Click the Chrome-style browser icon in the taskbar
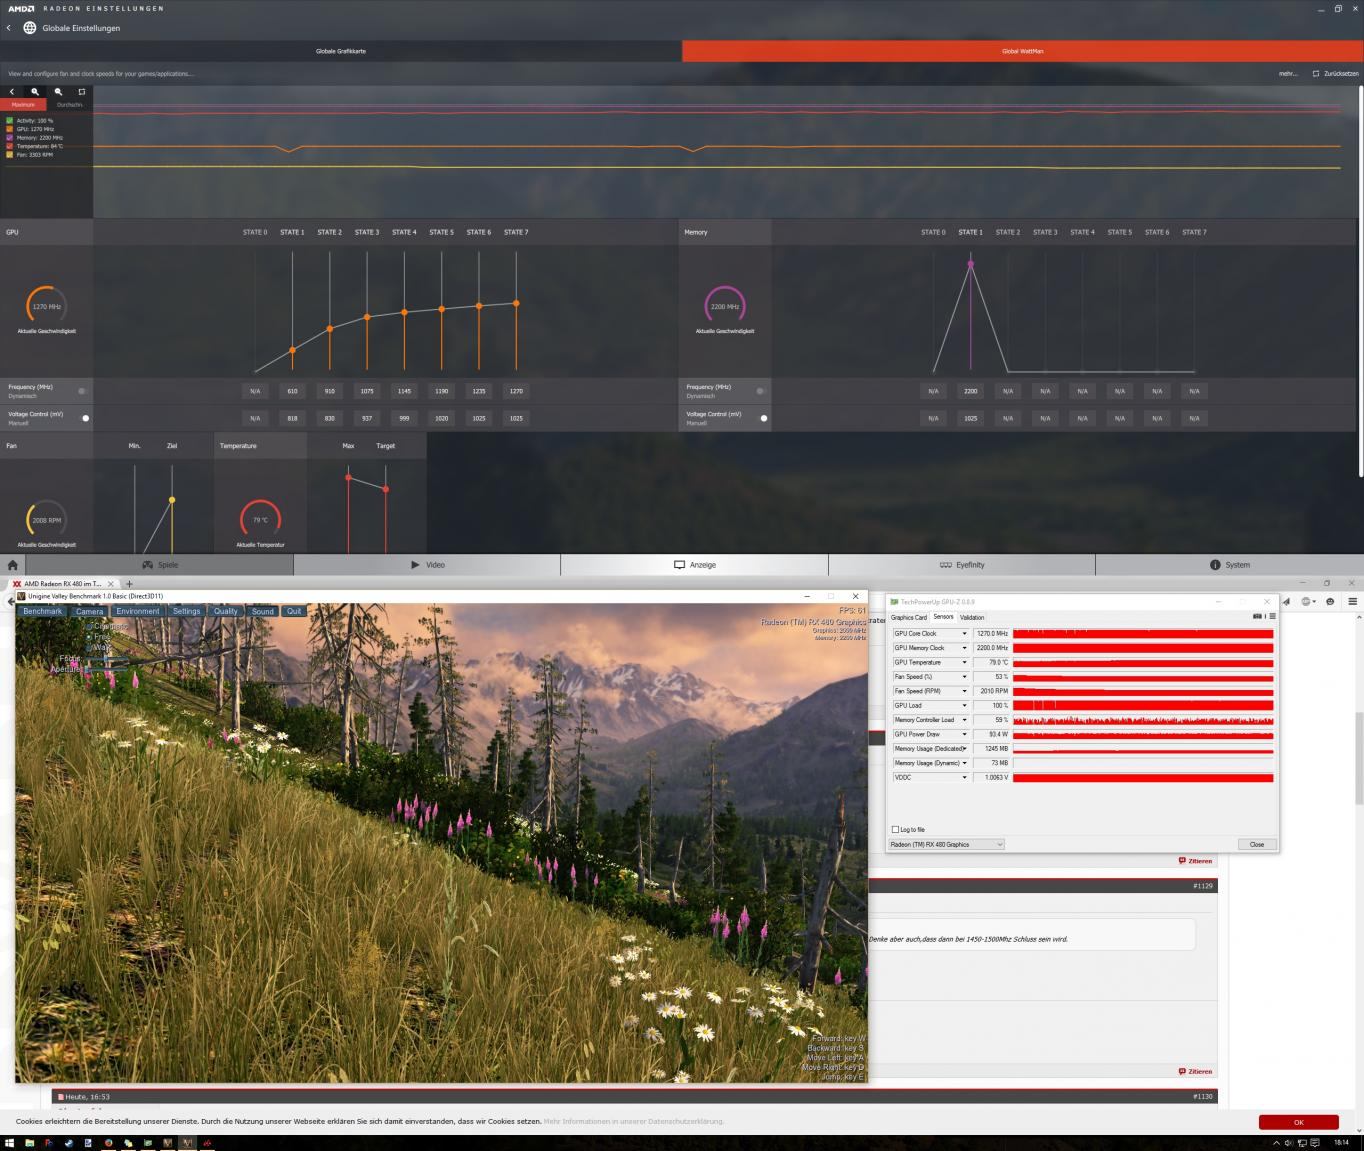Viewport: 1364px width, 1151px height. point(108,1143)
